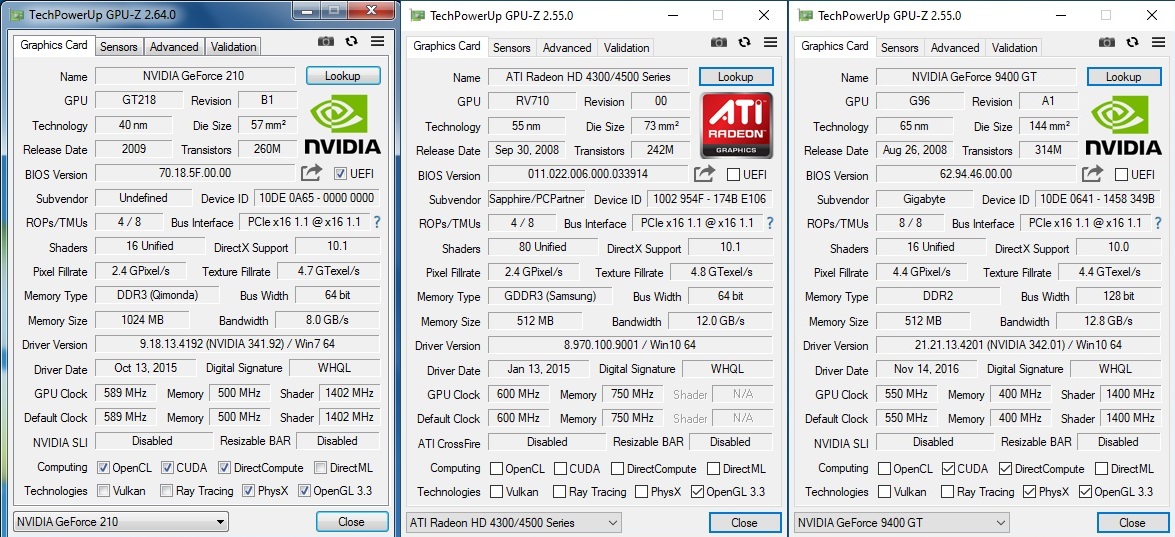Toggle UEFI checkbox in Radeon HD 4300/4500 window

[734, 175]
